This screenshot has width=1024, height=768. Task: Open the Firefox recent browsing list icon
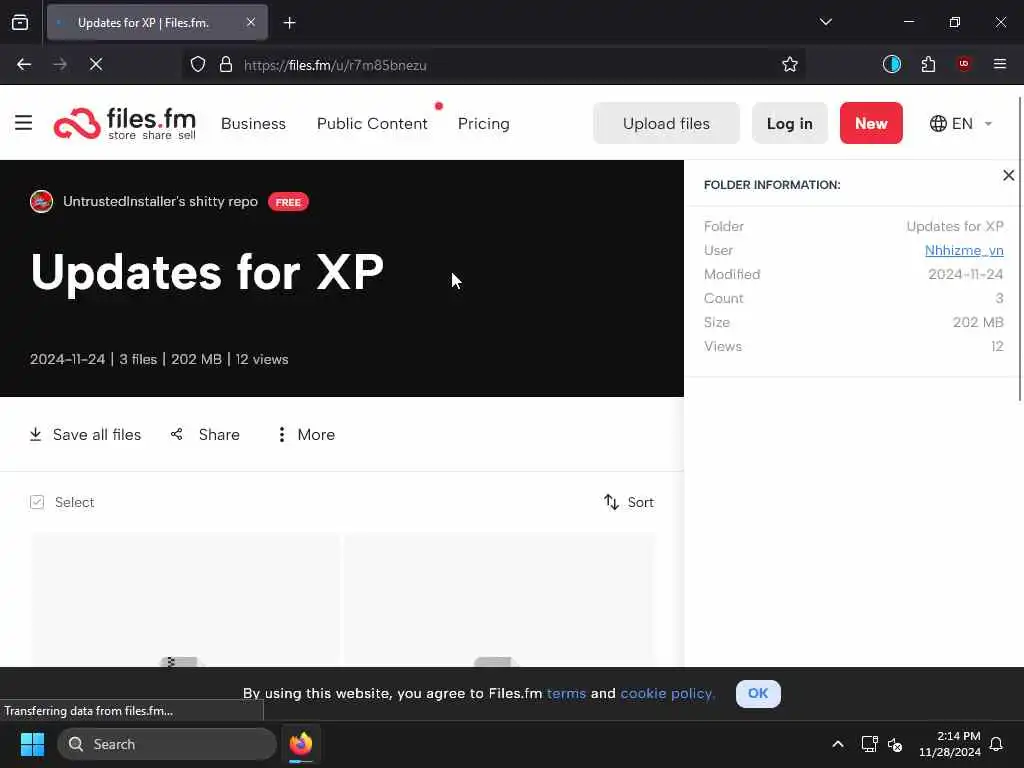pos(20,23)
